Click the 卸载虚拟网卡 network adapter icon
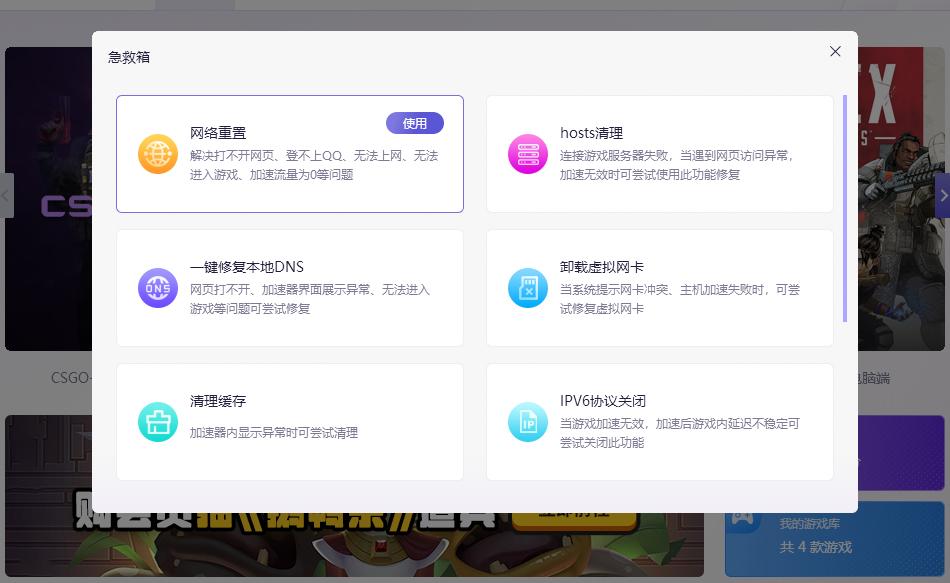950x583 pixels. click(528, 287)
